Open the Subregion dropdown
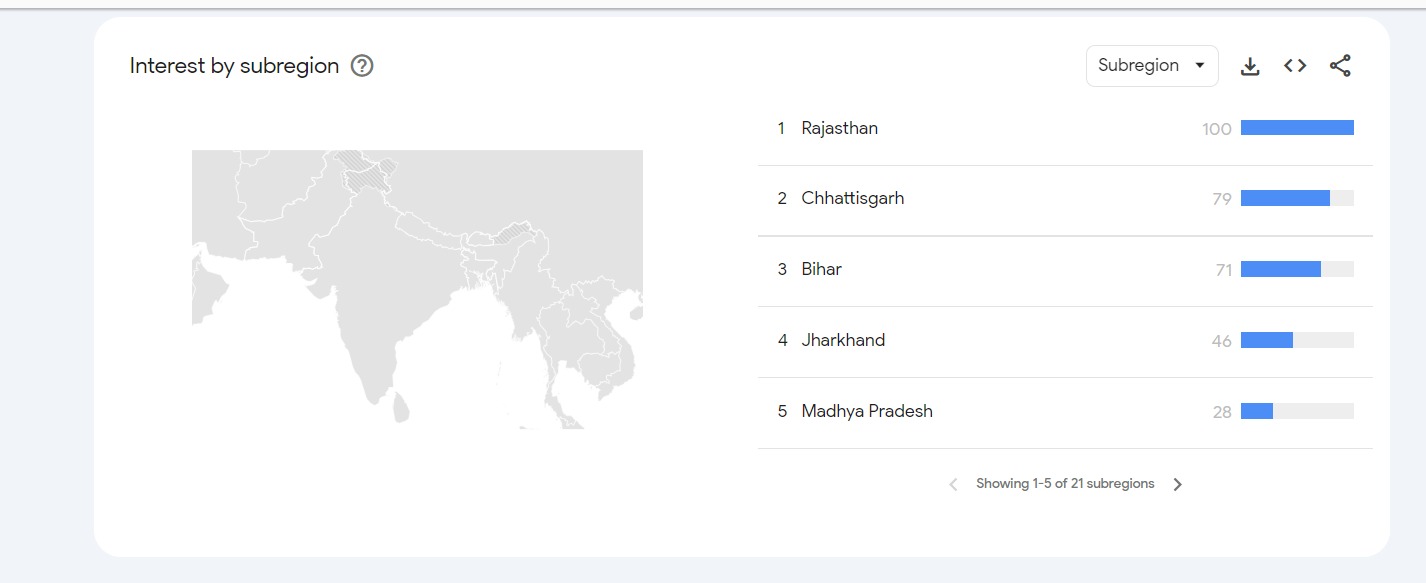The width and height of the screenshot is (1426, 583). (x=1151, y=66)
